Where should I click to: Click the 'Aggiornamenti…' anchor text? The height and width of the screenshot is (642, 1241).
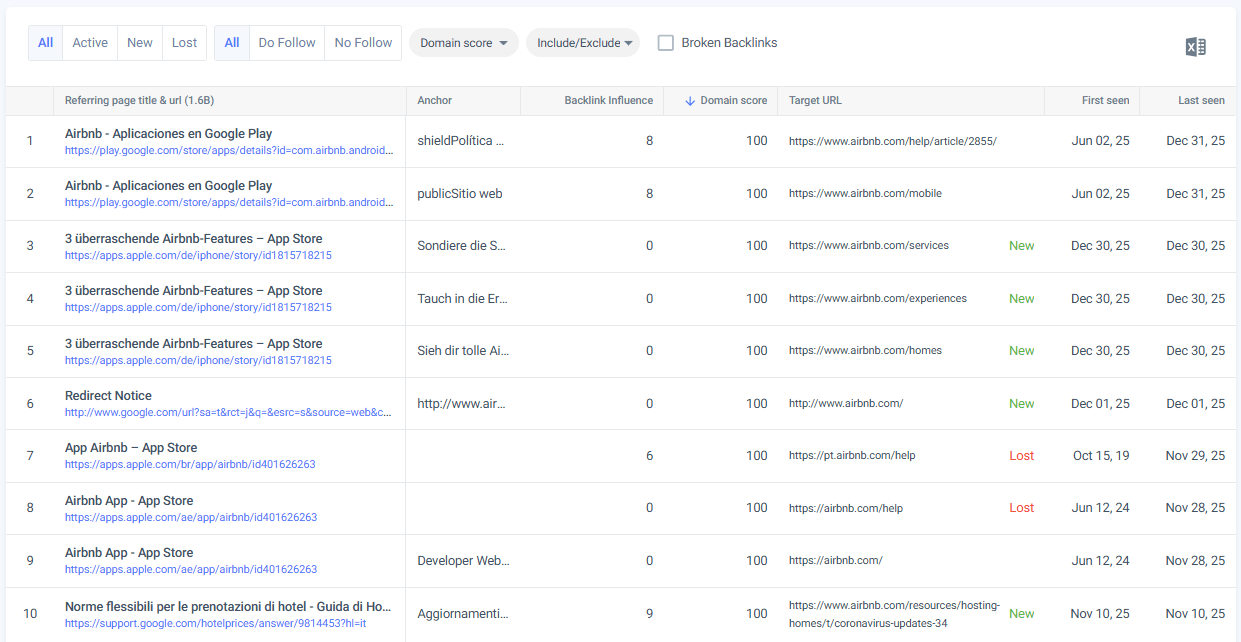(463, 613)
